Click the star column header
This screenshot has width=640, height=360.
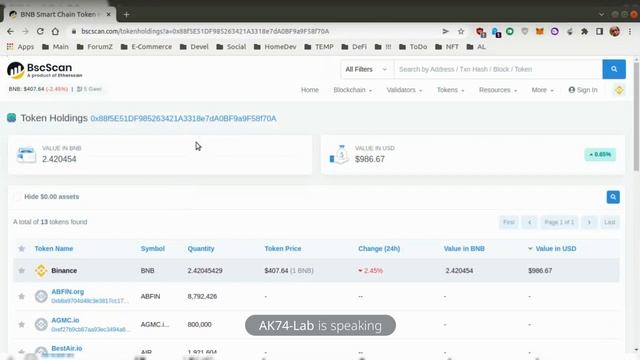[x=22, y=249]
